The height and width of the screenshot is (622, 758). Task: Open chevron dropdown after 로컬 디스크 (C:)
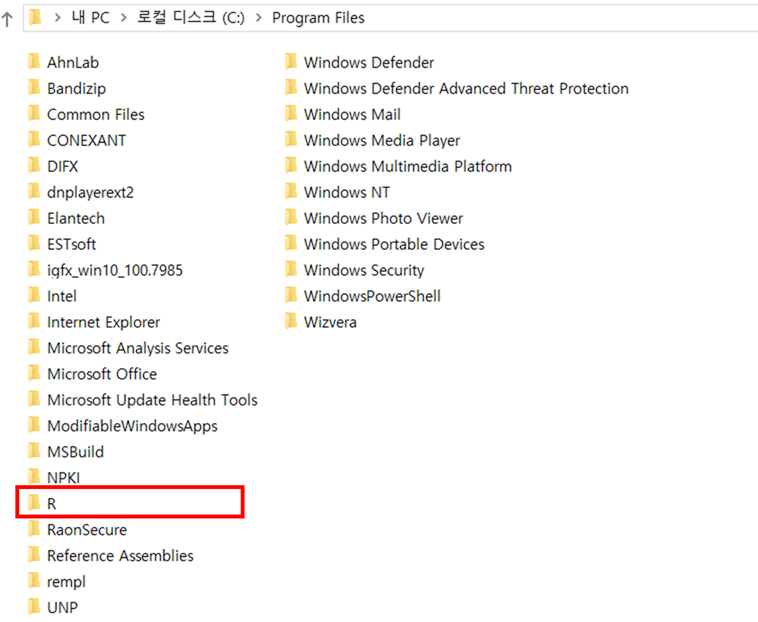pyautogui.click(x=259, y=18)
